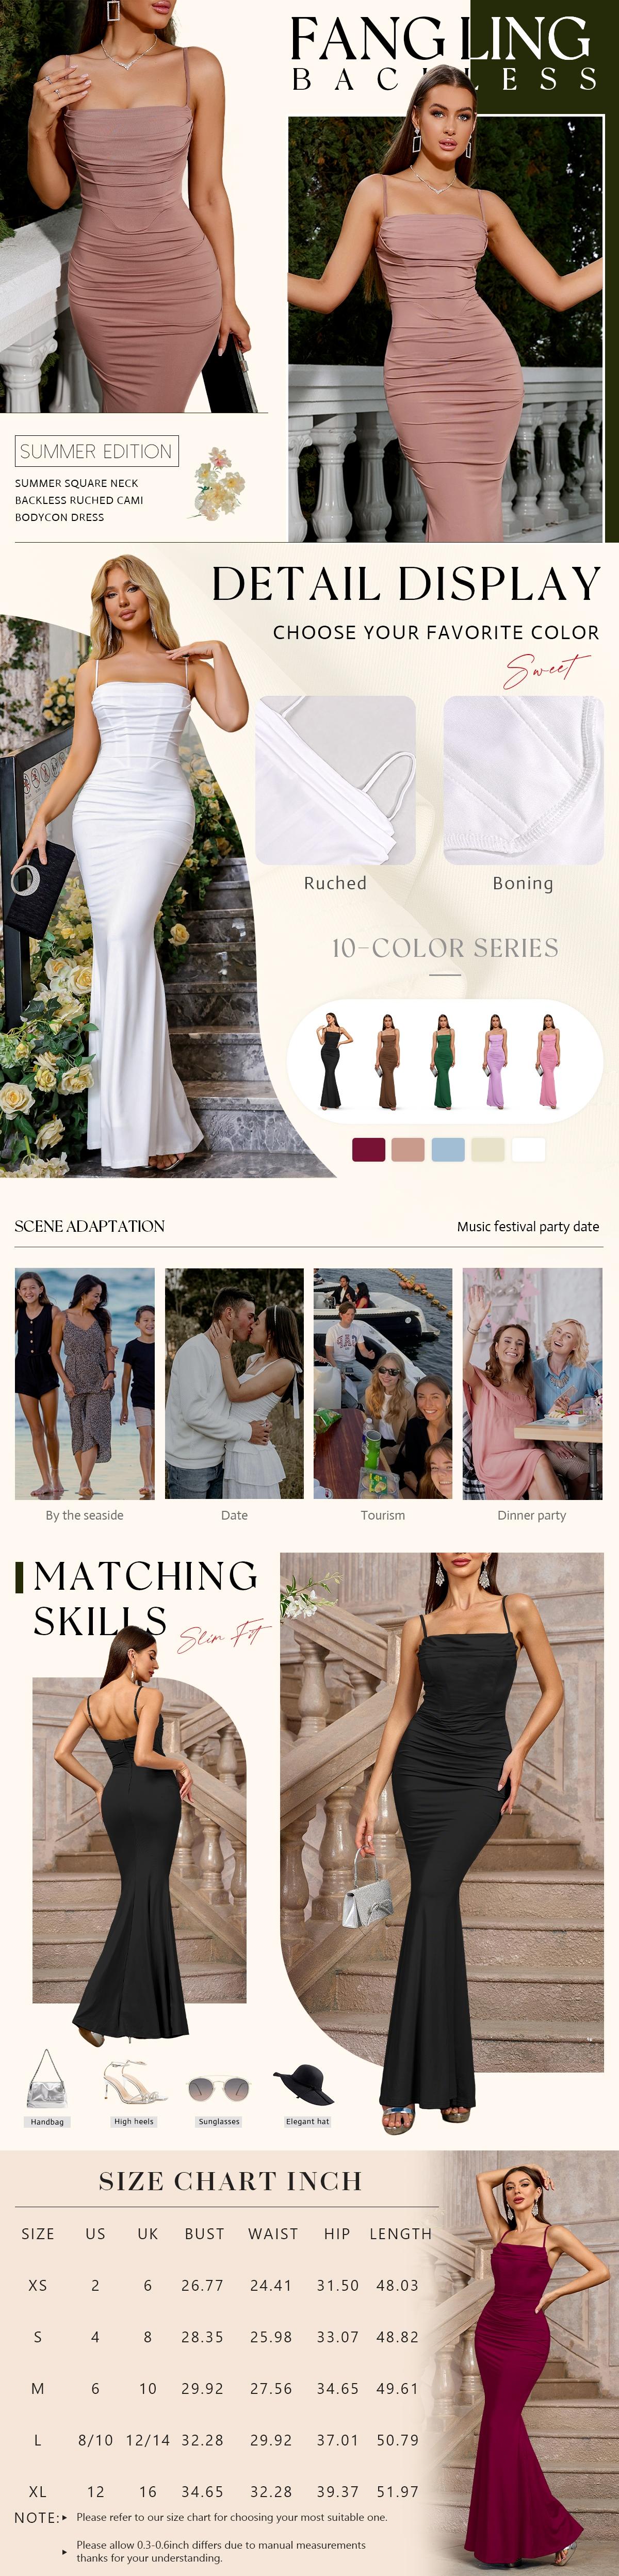Select the light blue color swatch
The image size is (619, 2576).
tap(448, 1149)
